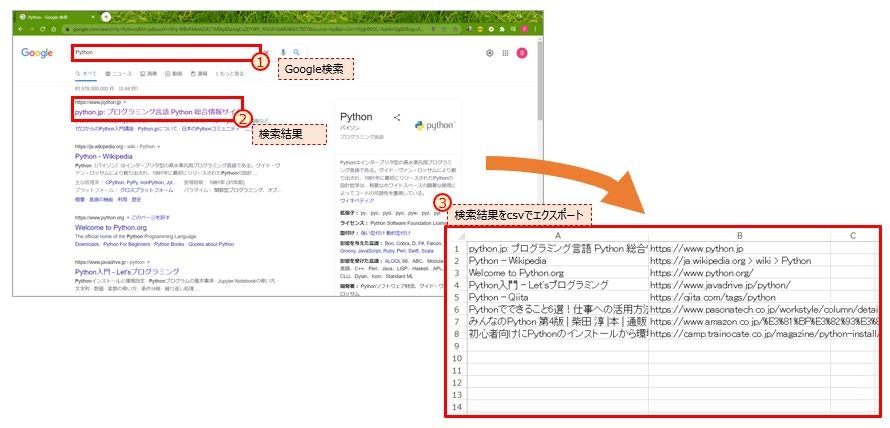This screenshot has width=890, height=428.
Task: Click the Python logo thumbnail
Action: (435, 126)
